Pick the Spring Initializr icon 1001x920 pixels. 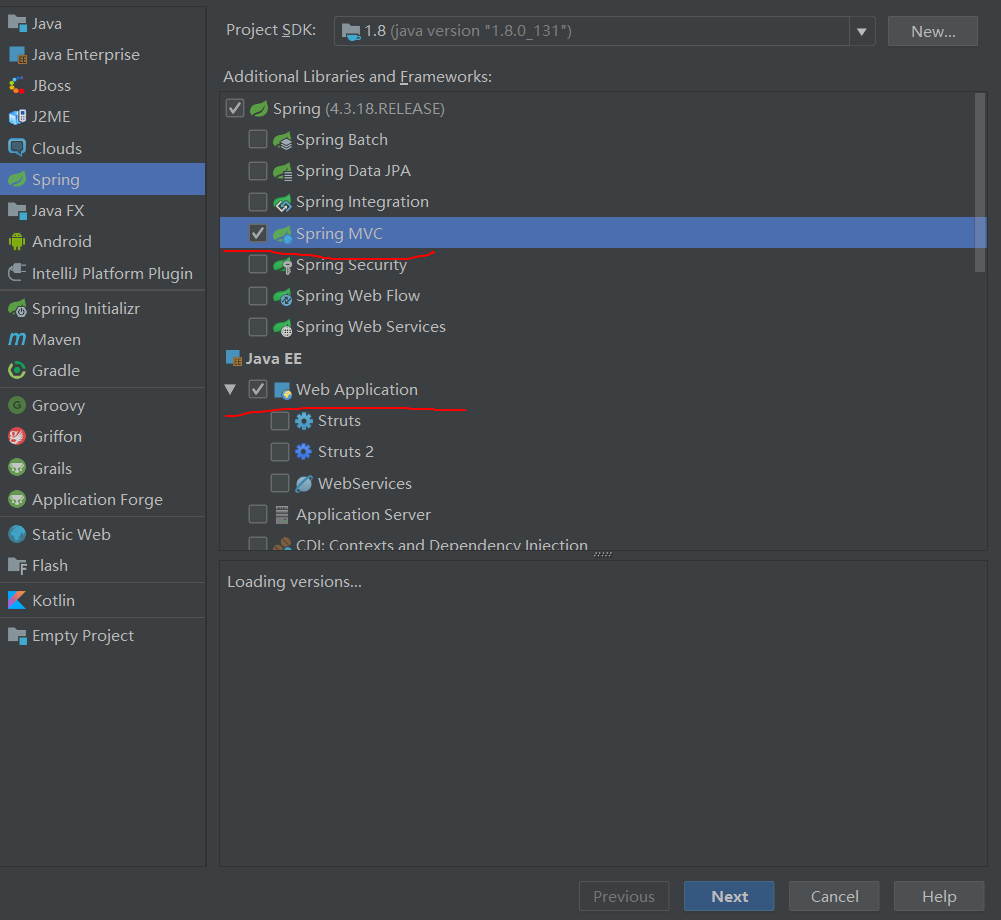tap(17, 308)
